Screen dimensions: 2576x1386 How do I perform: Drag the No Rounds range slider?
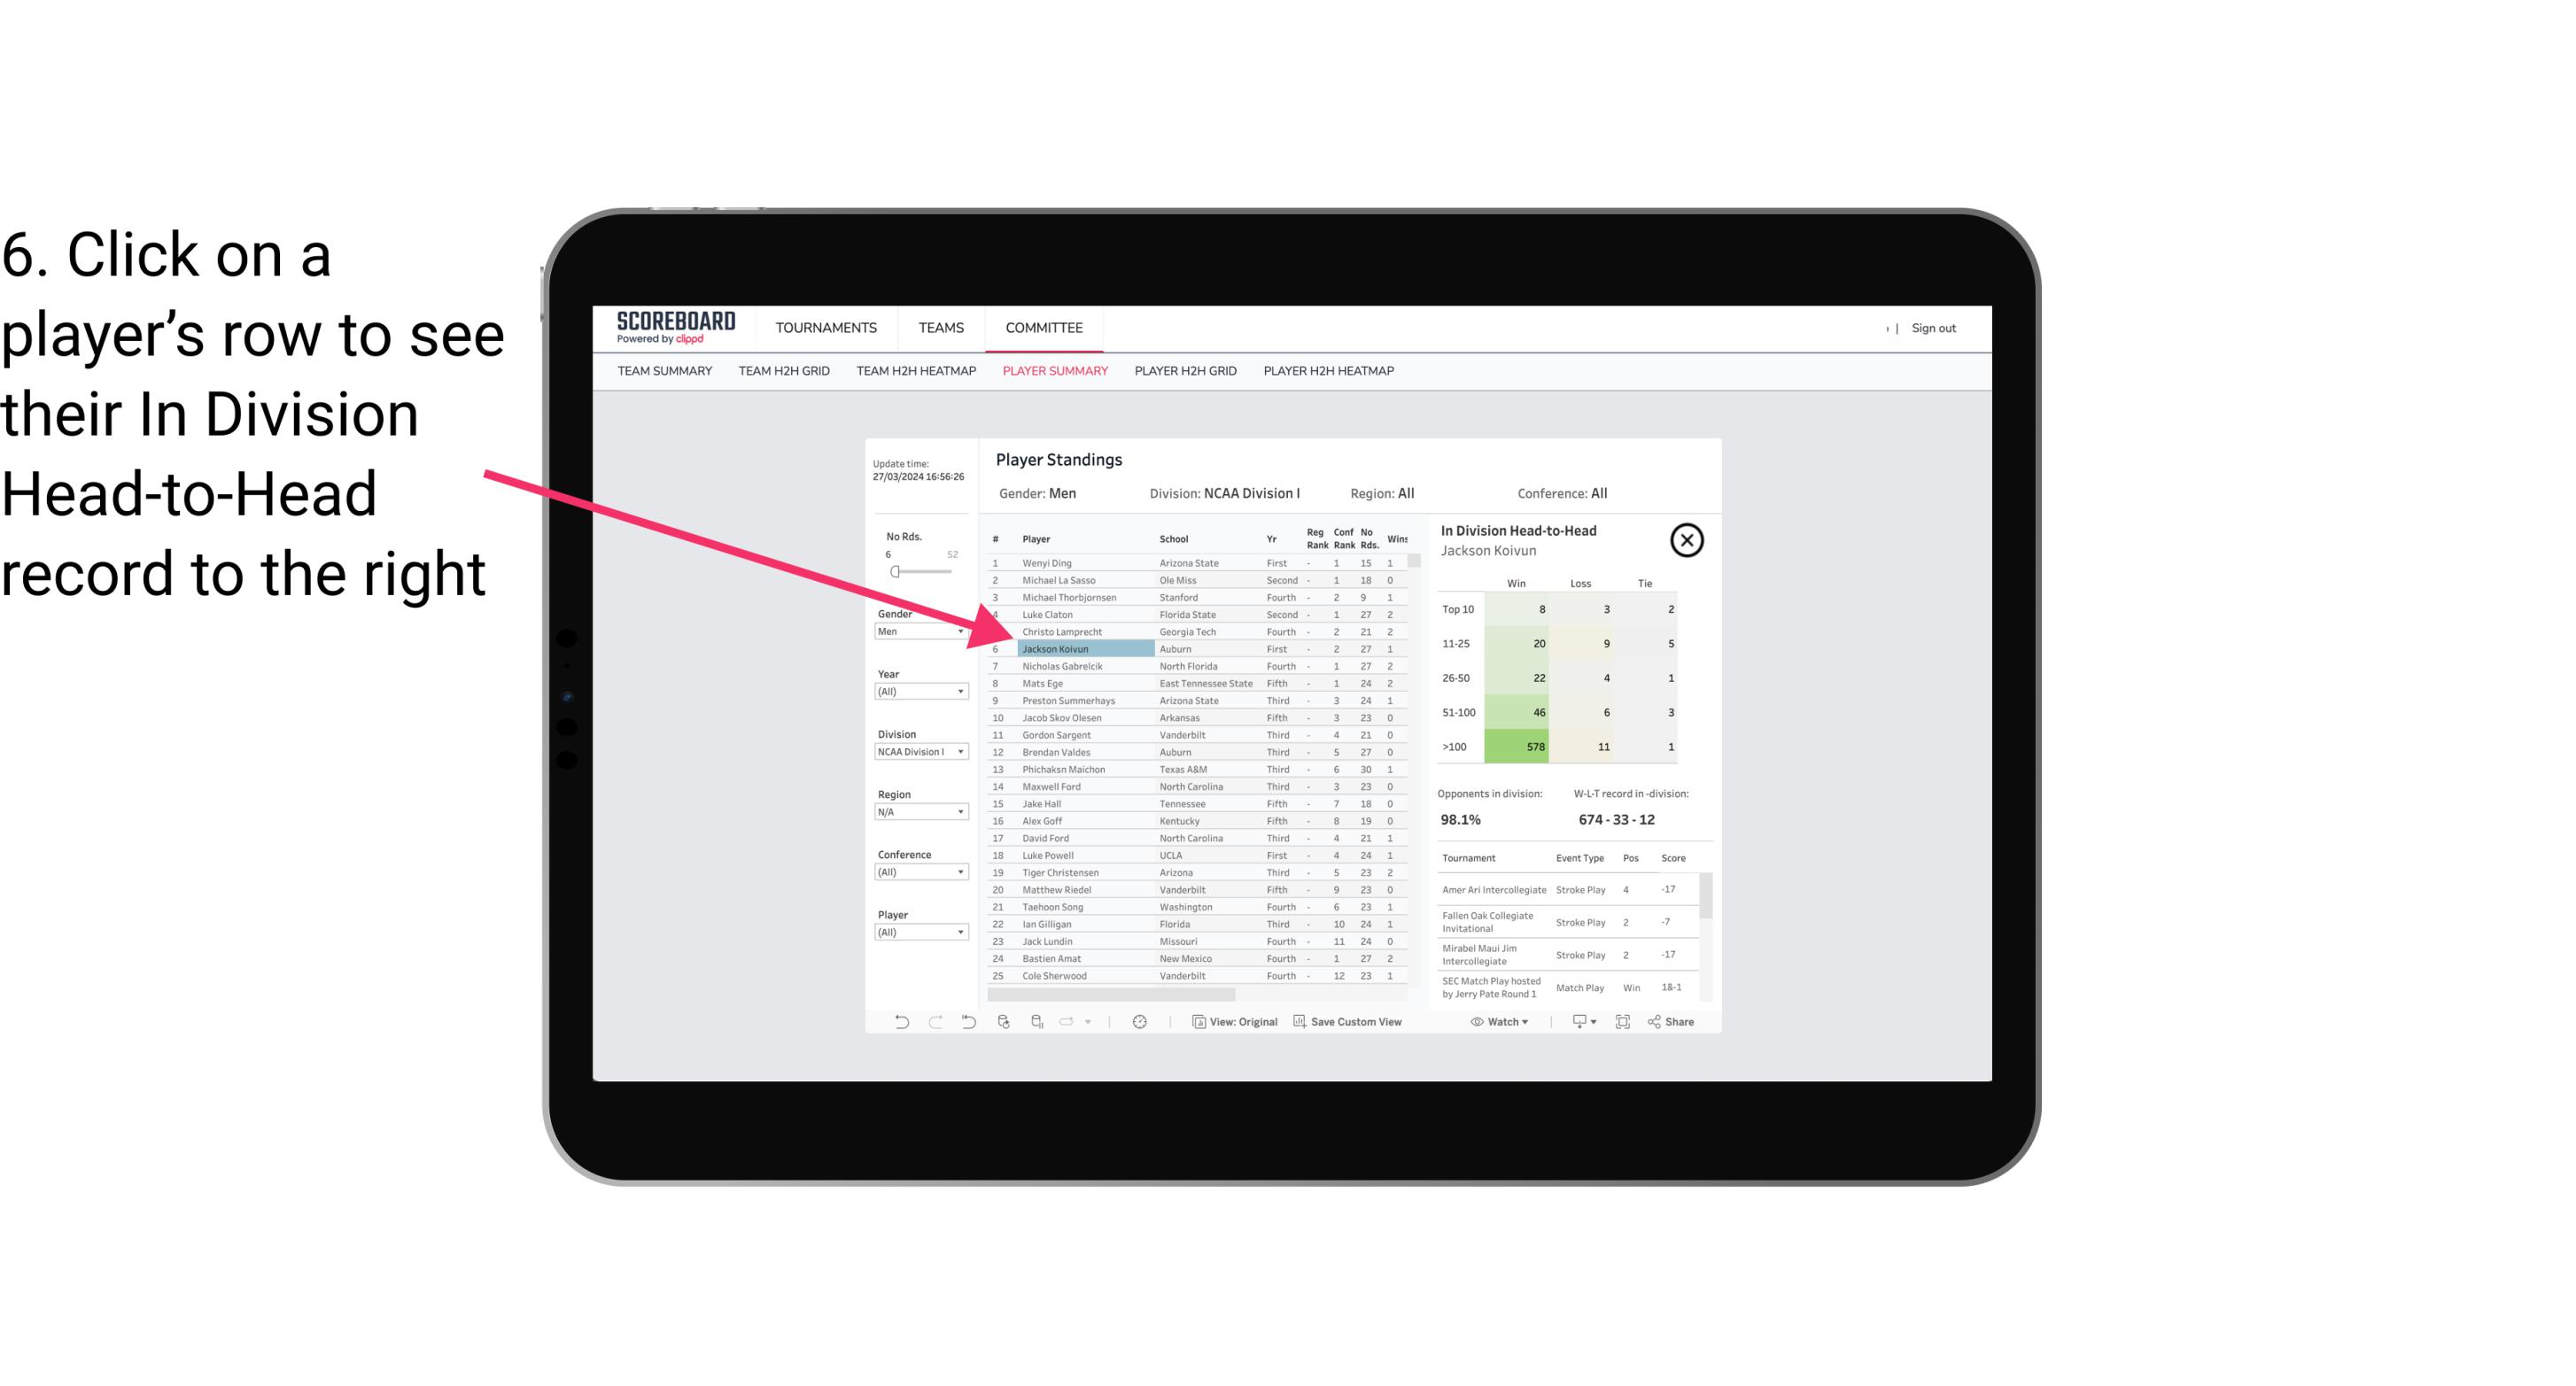click(896, 570)
